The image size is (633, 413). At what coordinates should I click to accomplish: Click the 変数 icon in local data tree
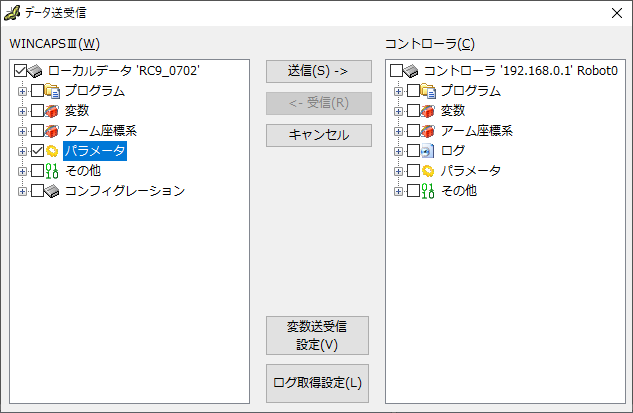53,111
